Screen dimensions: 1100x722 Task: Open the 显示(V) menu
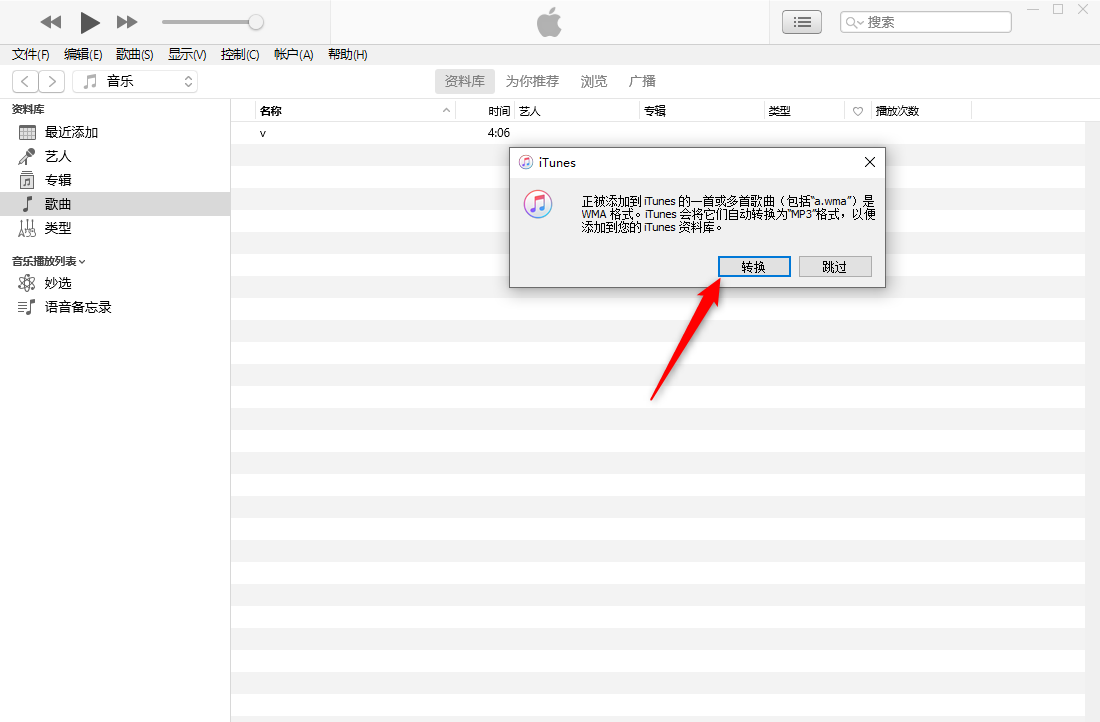(187, 55)
